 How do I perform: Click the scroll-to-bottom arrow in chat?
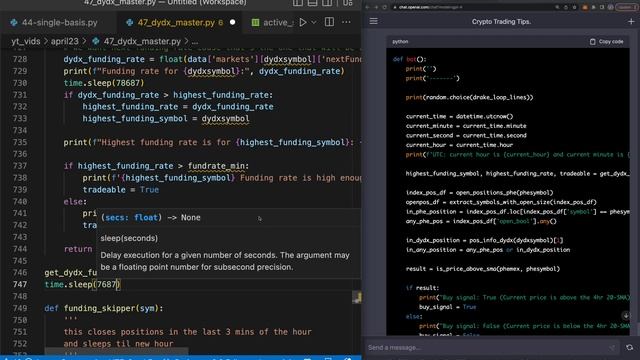[x=626, y=316]
